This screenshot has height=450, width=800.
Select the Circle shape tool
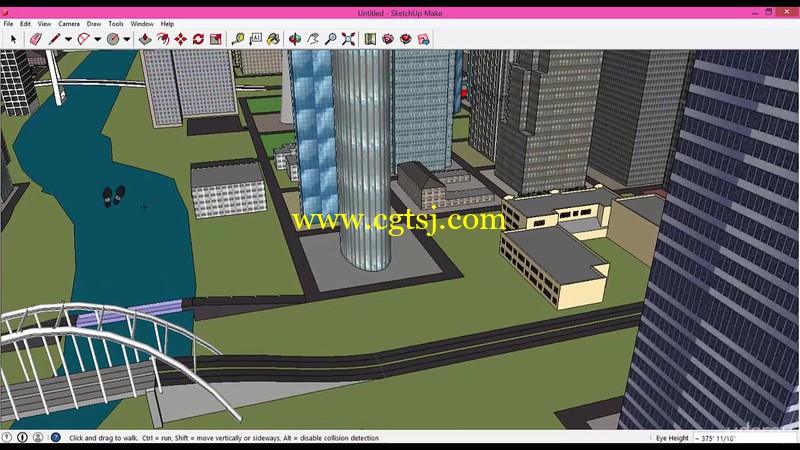point(113,39)
